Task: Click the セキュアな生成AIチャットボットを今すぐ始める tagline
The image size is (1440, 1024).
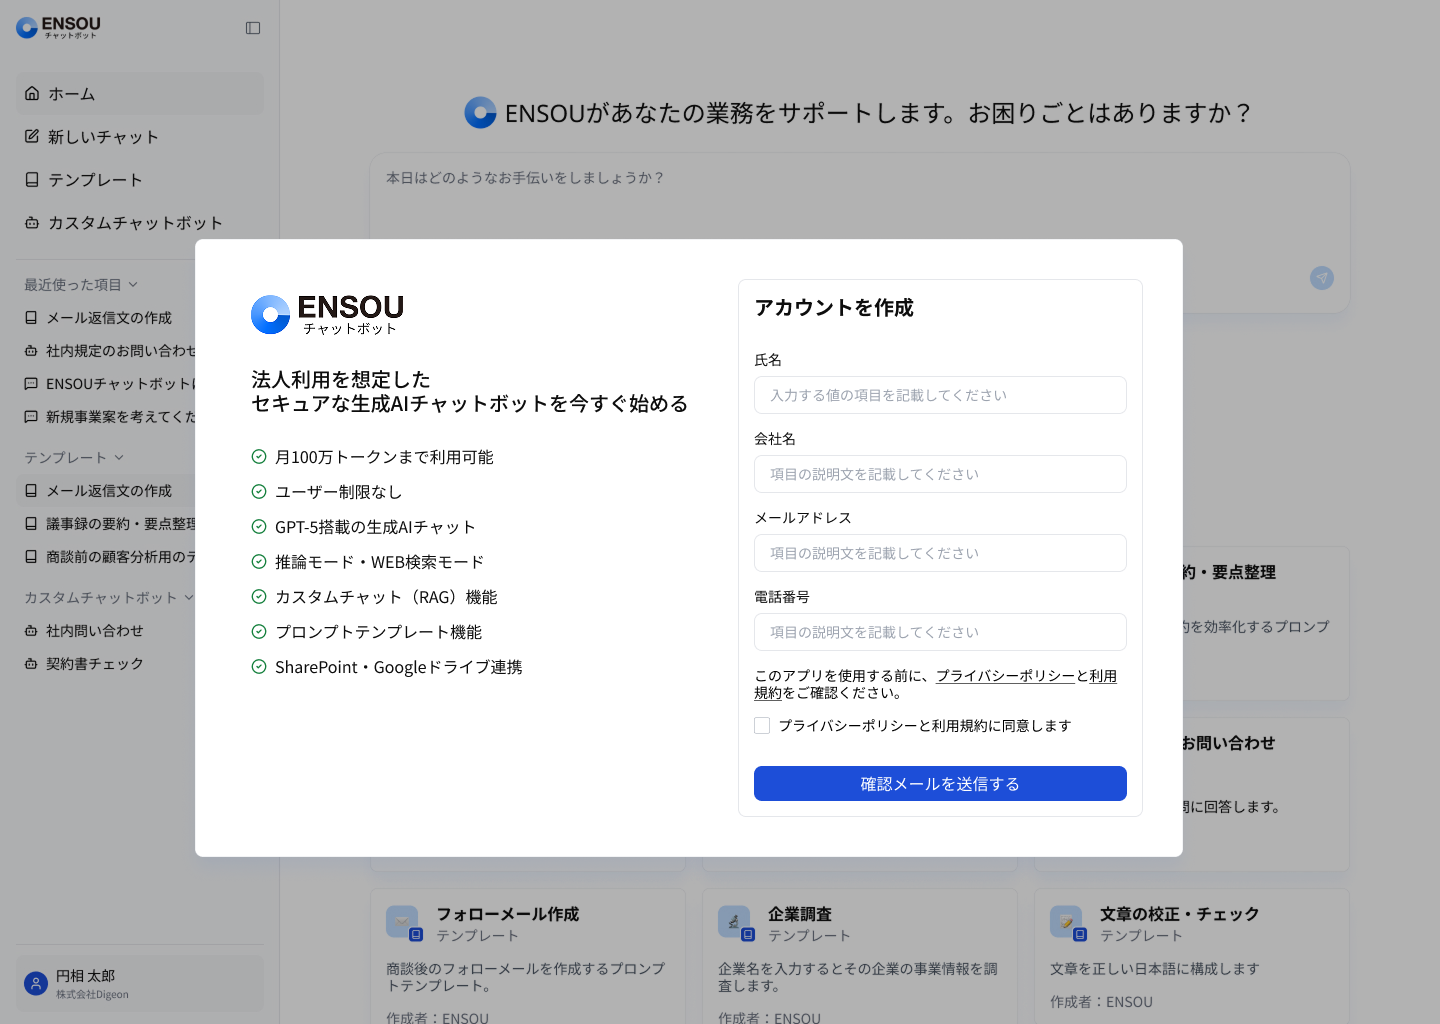Action: 470,403
